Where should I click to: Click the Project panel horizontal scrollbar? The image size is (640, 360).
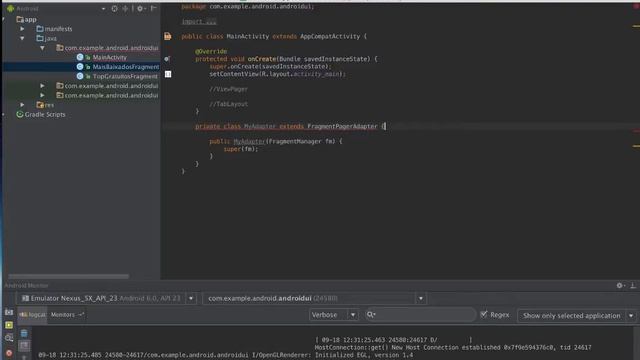(68, 276)
